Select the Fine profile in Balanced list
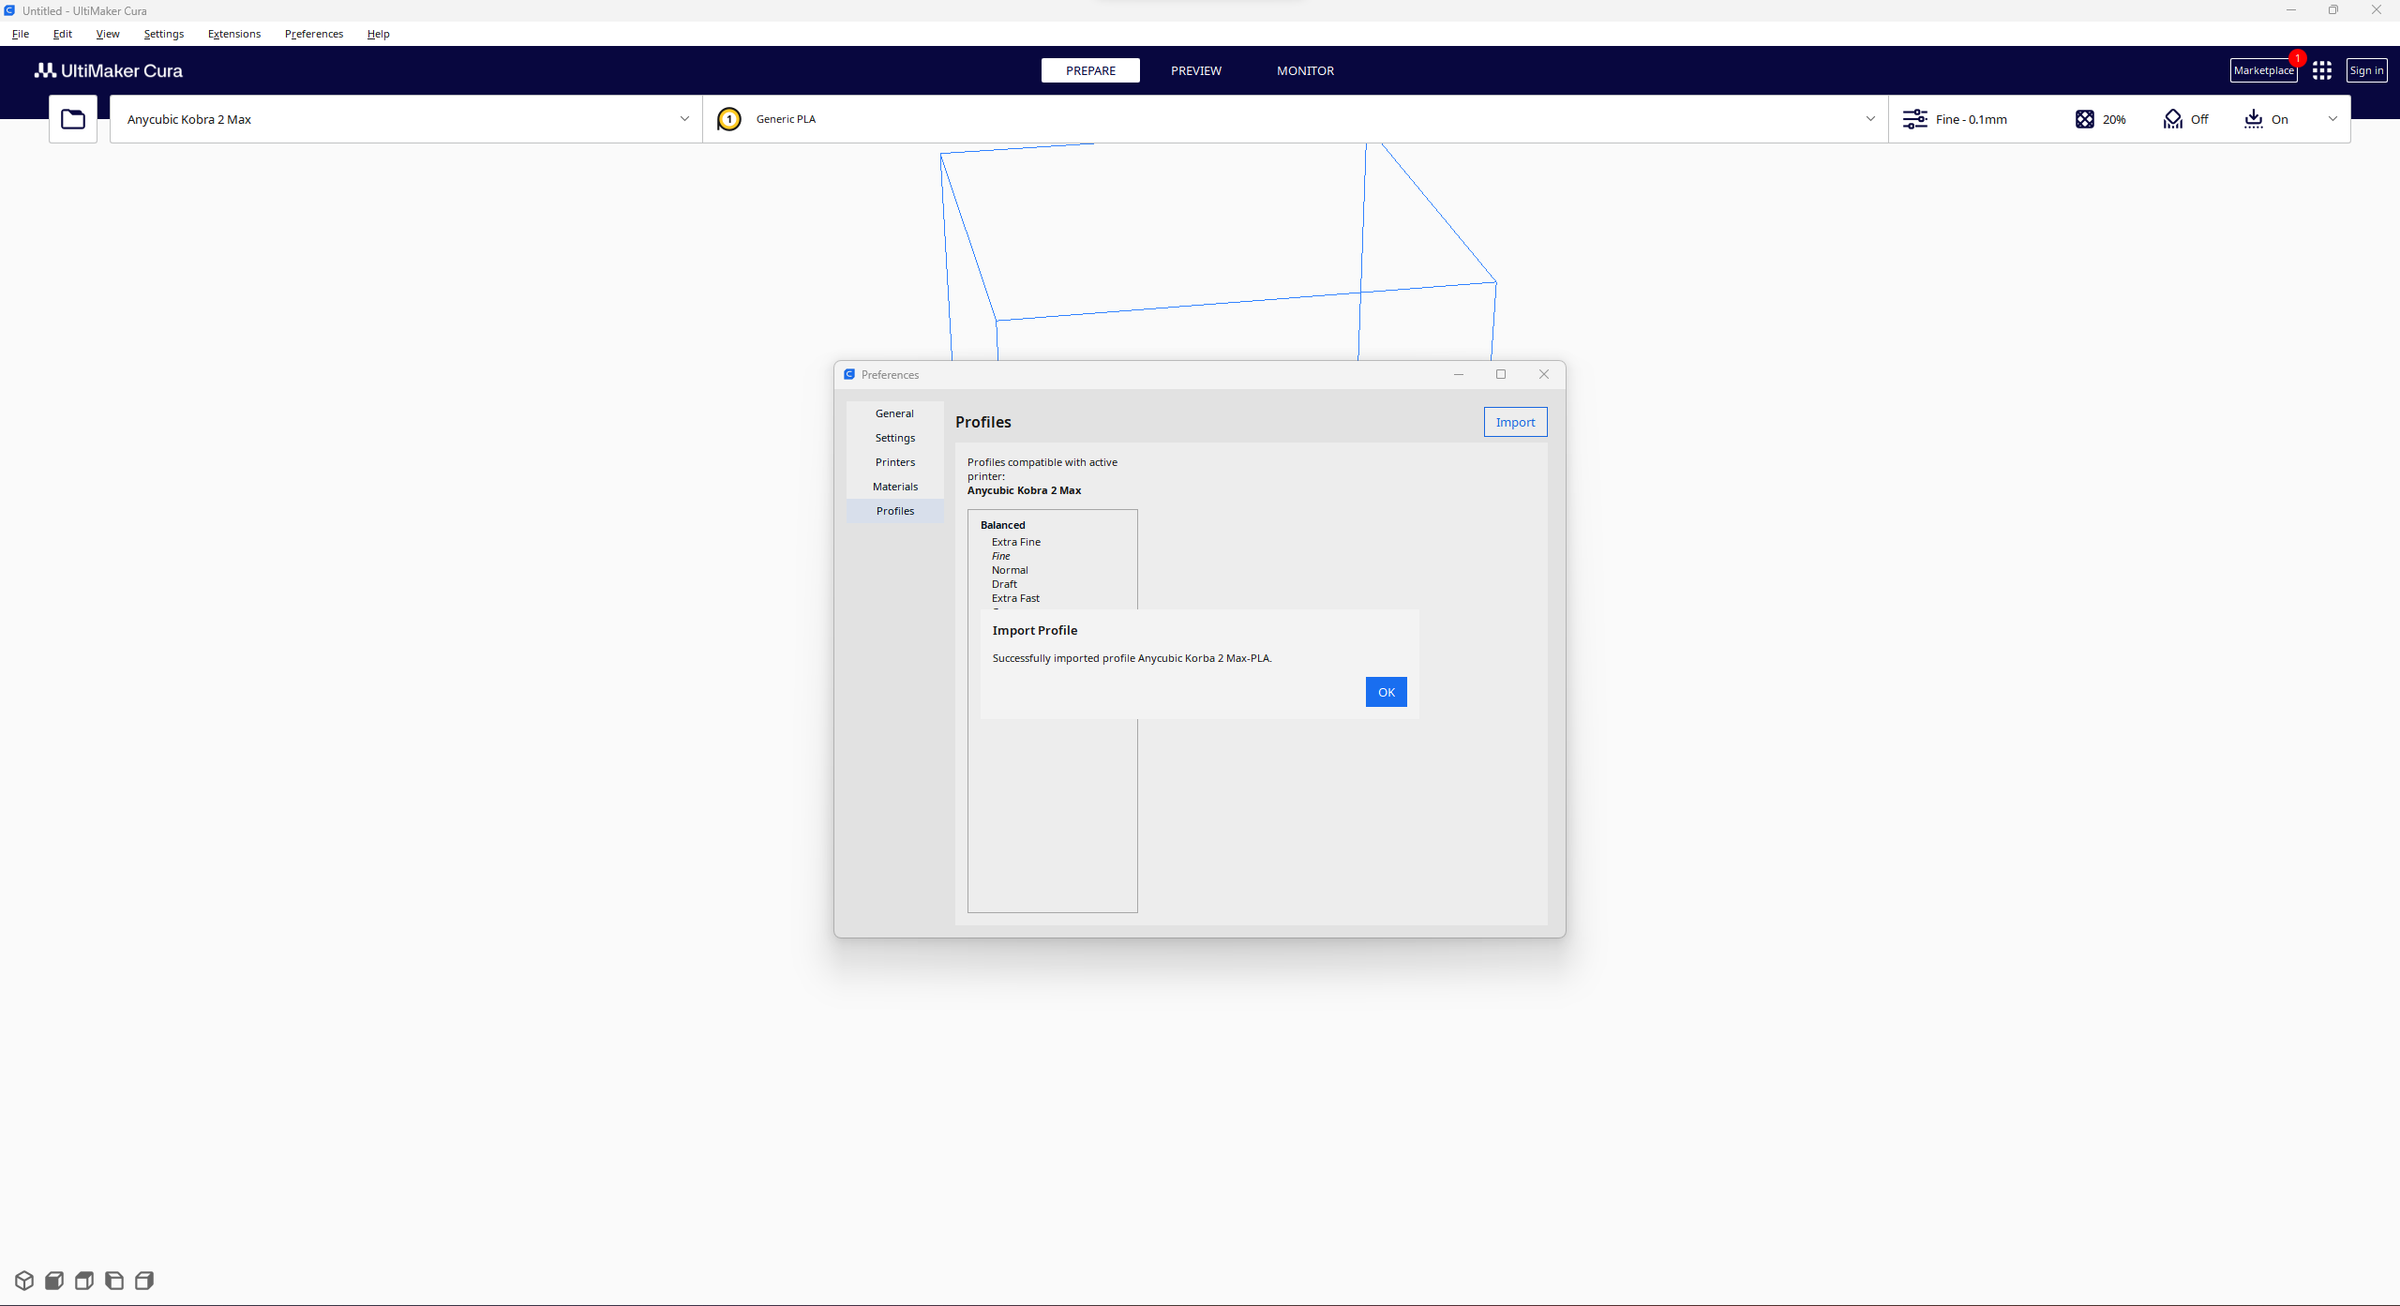 point(1001,556)
